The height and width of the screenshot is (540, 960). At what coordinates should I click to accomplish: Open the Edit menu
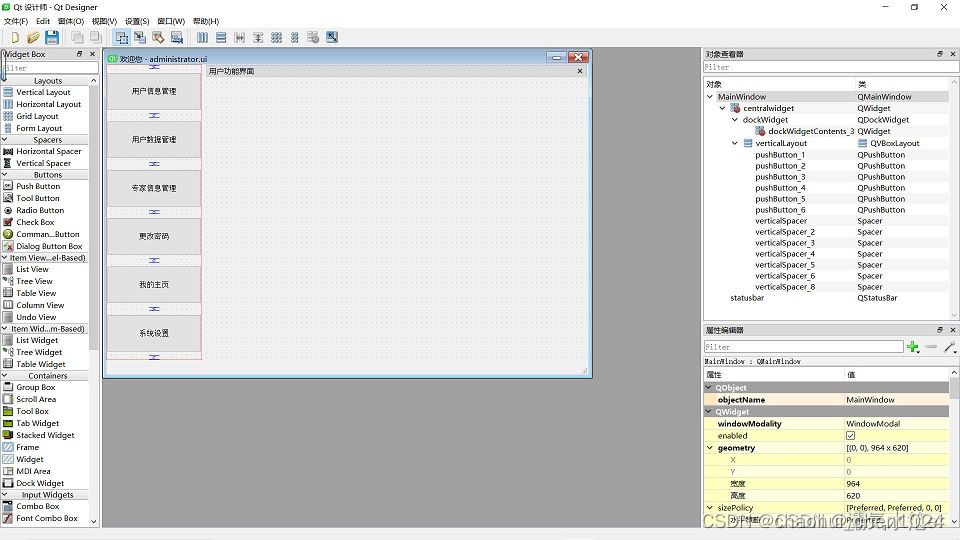(x=43, y=21)
